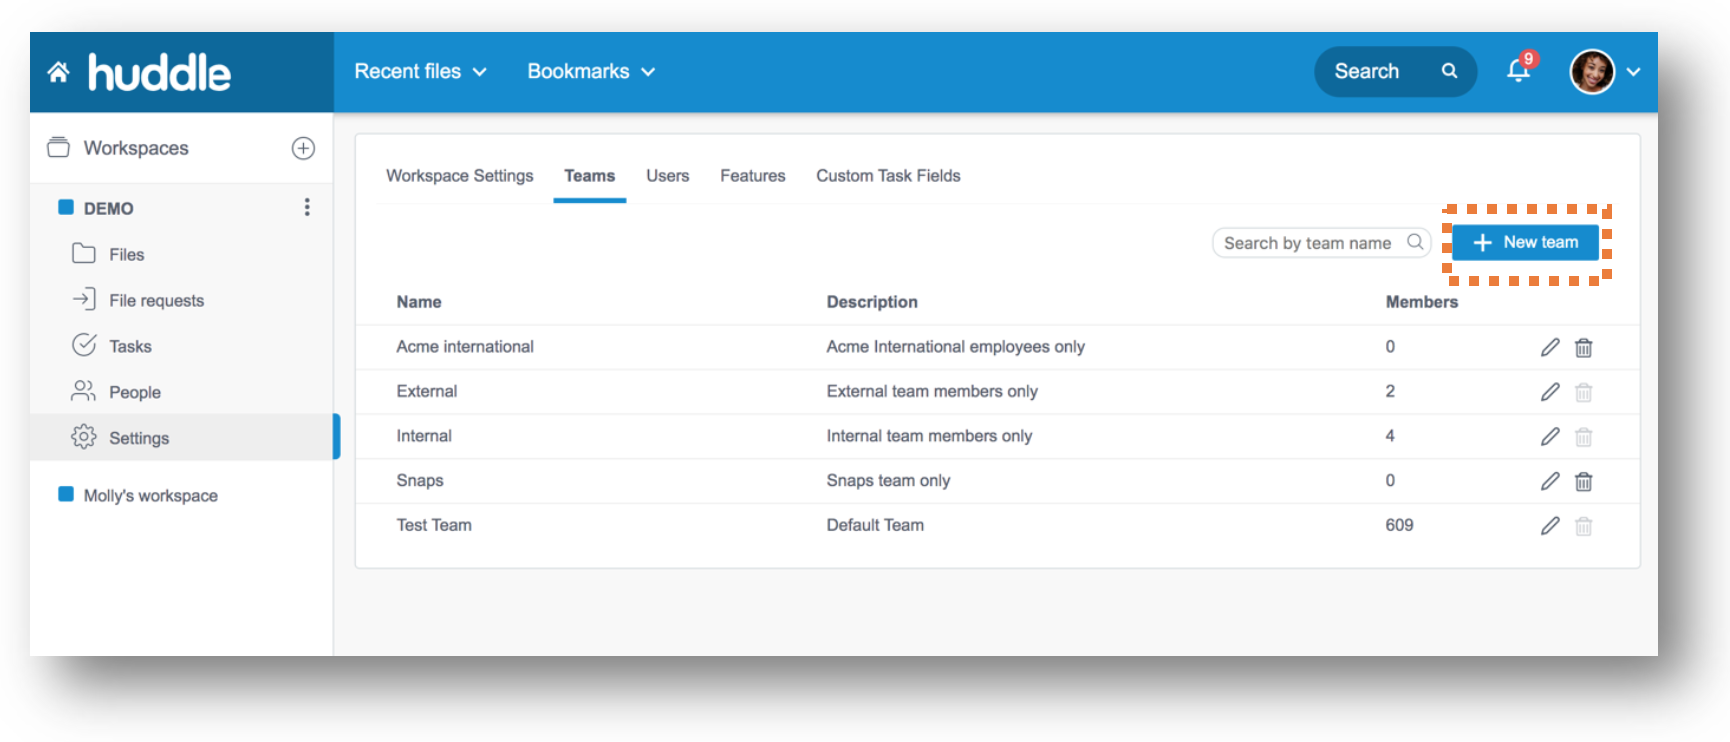Click the user profile avatar
This screenshot has width=1730, height=742.
[1592, 72]
